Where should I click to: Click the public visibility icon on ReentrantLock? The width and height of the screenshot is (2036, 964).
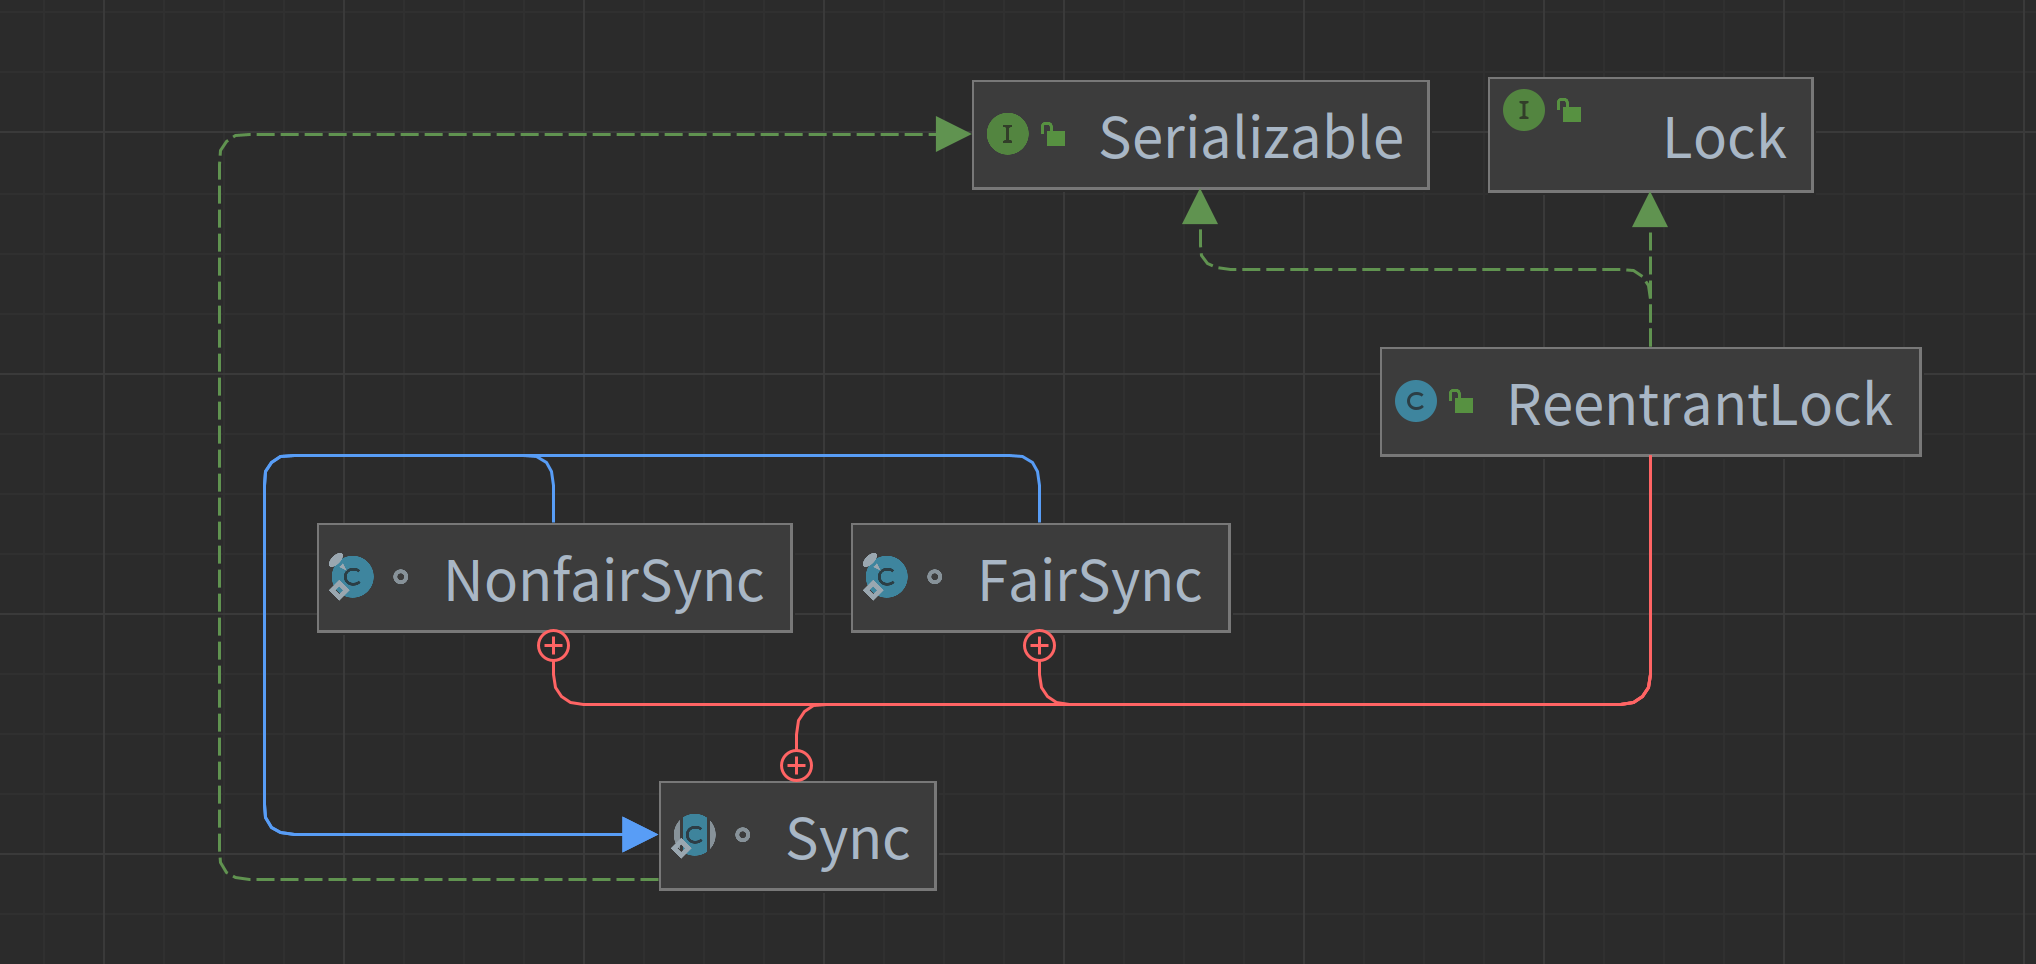click(x=1462, y=402)
